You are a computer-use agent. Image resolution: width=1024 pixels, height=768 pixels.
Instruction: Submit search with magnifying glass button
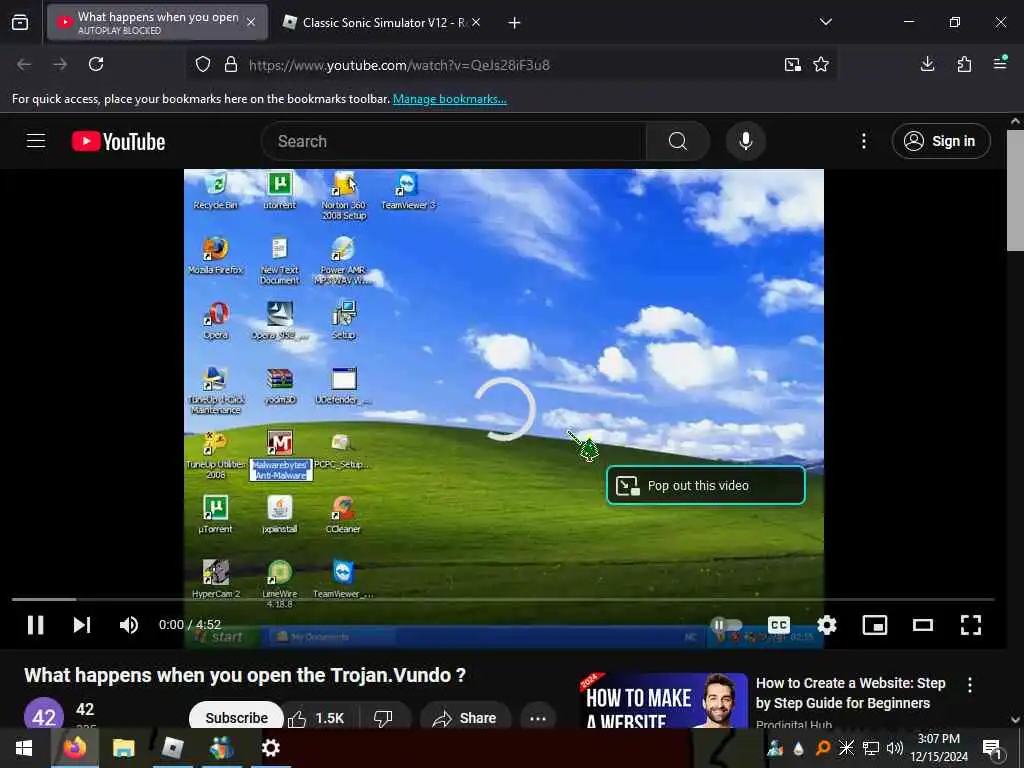click(x=678, y=141)
